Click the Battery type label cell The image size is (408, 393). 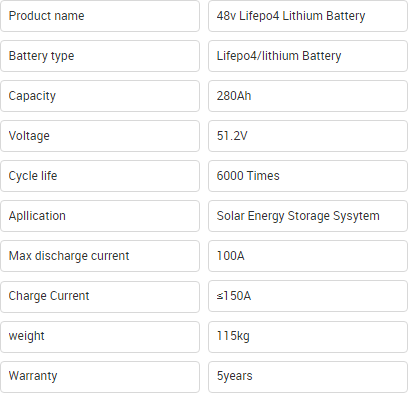click(x=100, y=56)
